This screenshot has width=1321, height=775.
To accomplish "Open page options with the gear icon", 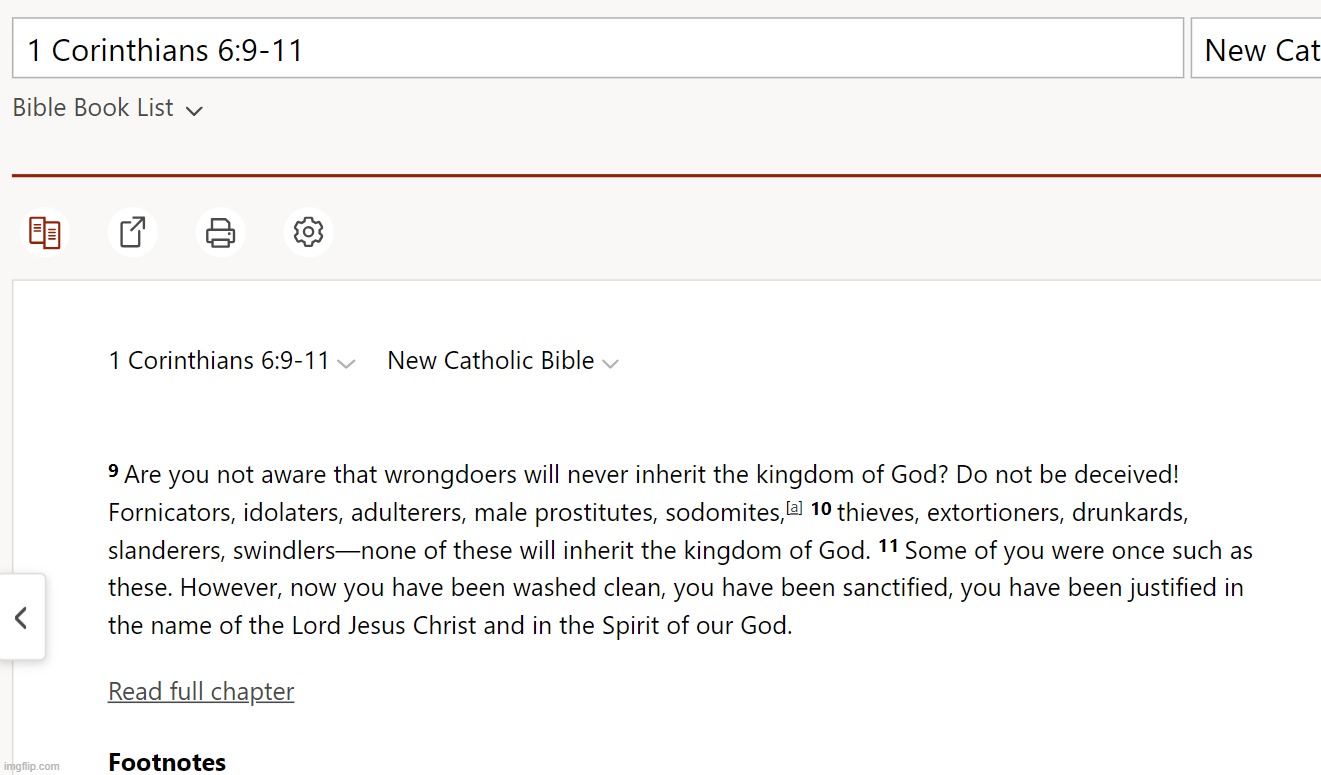I will (x=308, y=232).
